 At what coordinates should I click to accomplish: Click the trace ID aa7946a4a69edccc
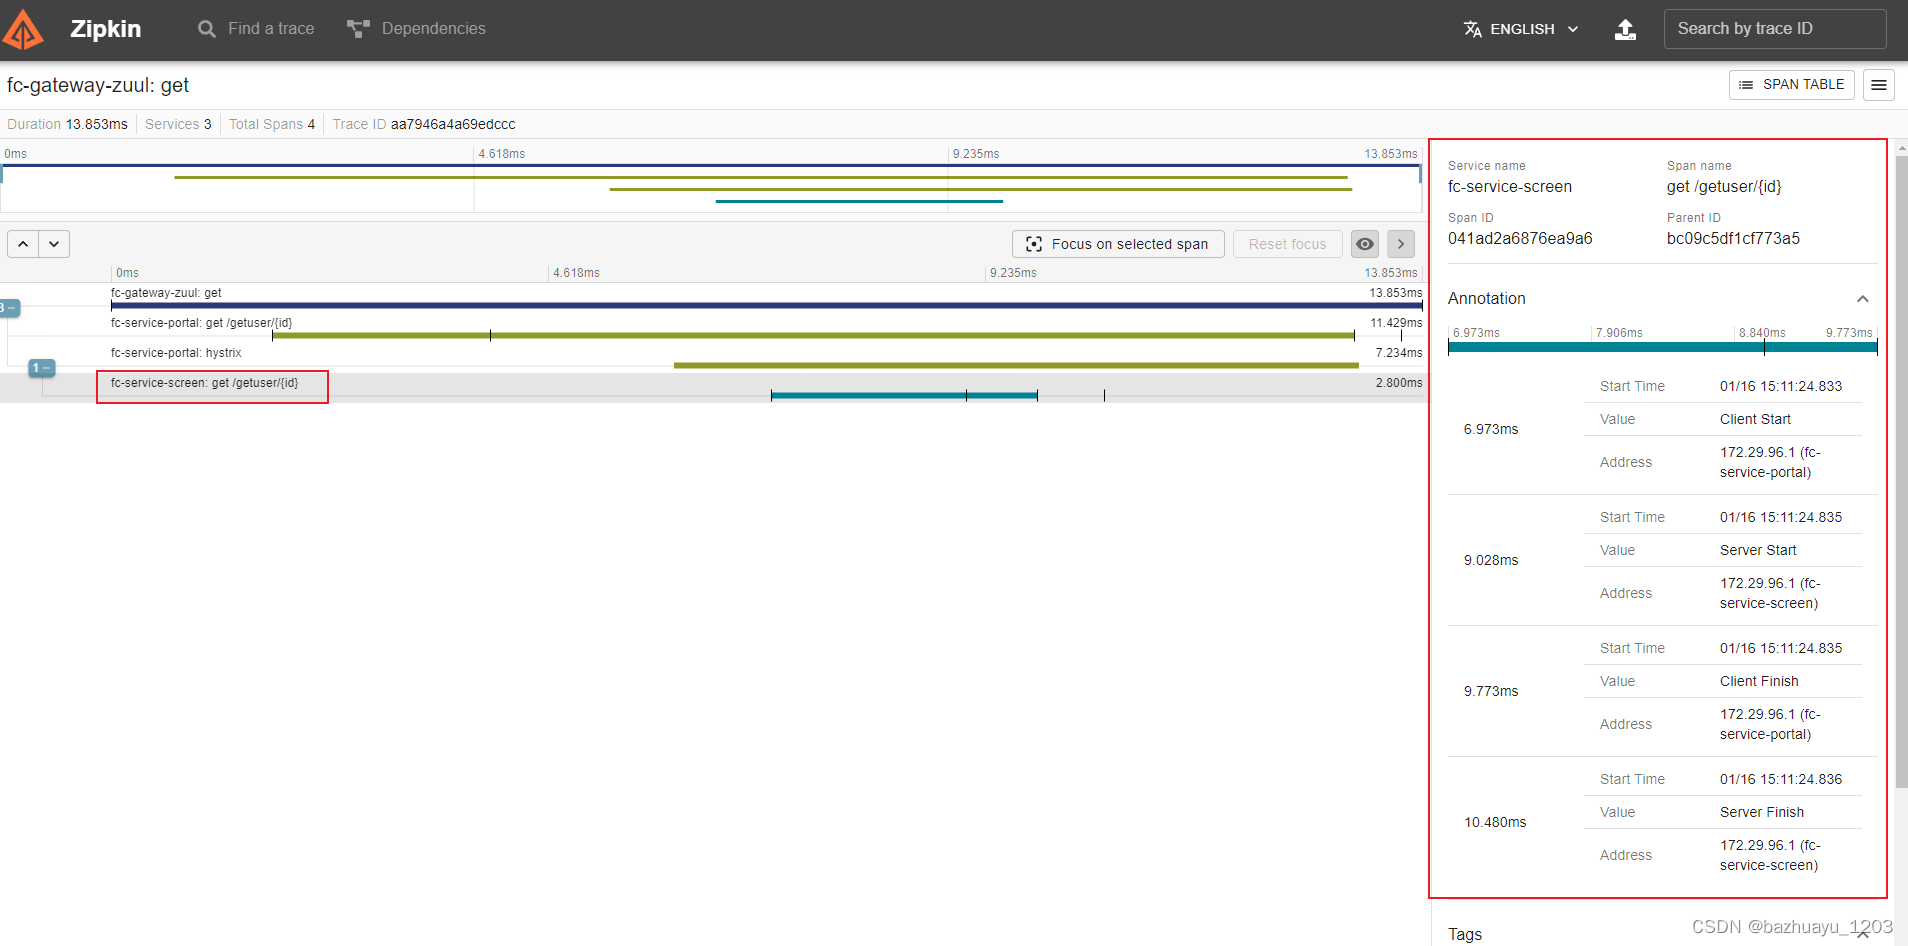[x=453, y=124]
